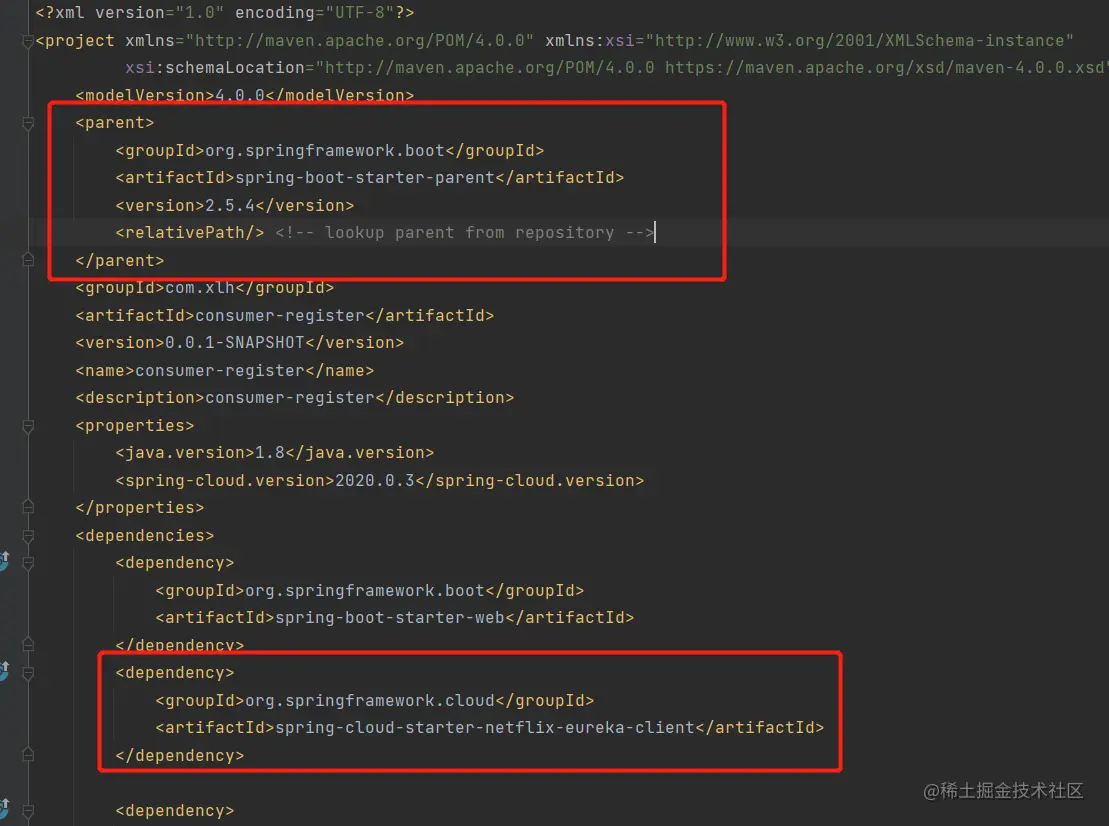Click fold marker beside closing </parent> tag
The height and width of the screenshot is (826, 1109).
coord(28,260)
